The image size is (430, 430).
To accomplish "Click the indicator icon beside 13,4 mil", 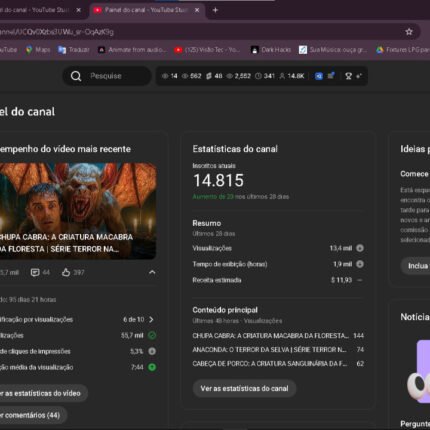I will click(x=360, y=248).
